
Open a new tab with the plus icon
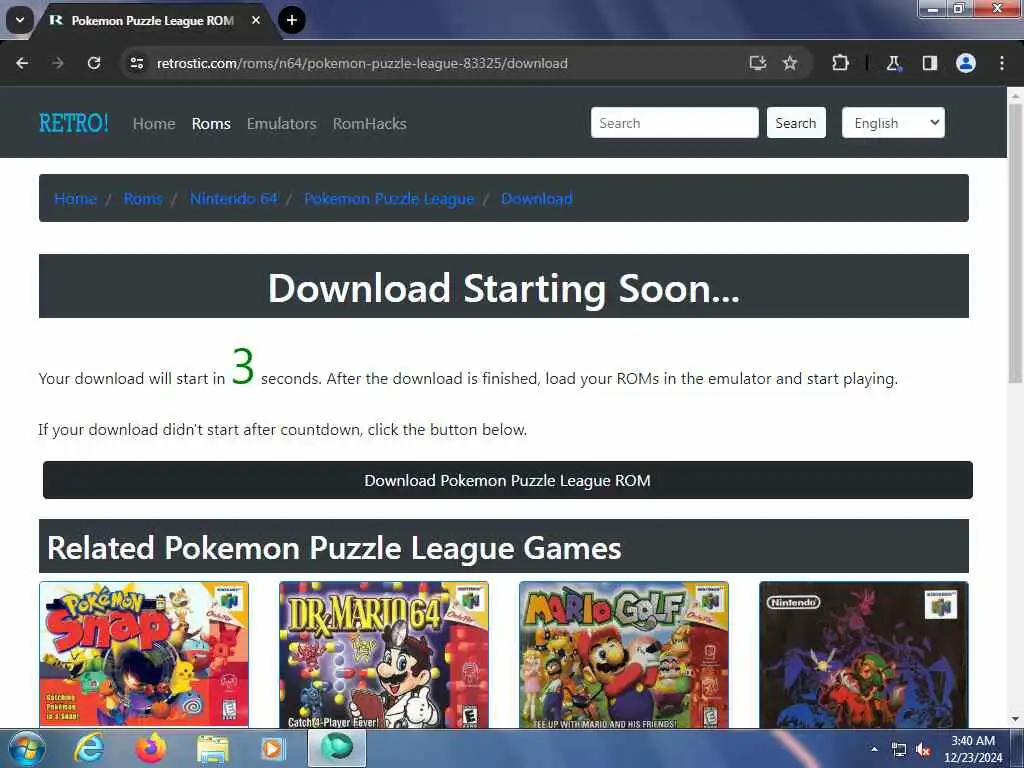(x=292, y=20)
